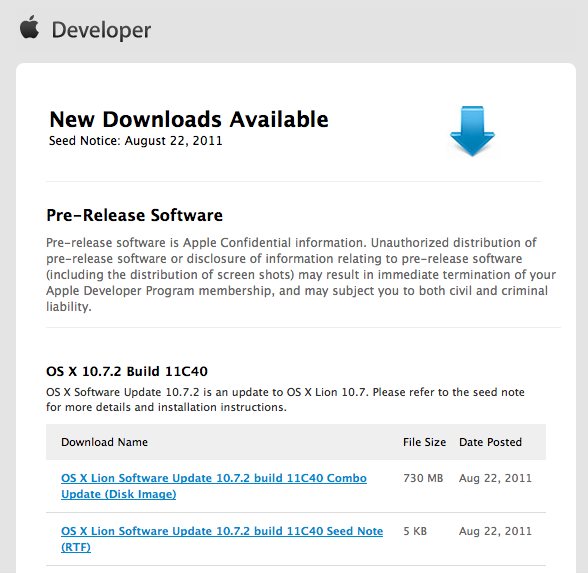The height and width of the screenshot is (573, 588).
Task: Click the Apple Confidential warning paragraph
Action: [x=301, y=274]
